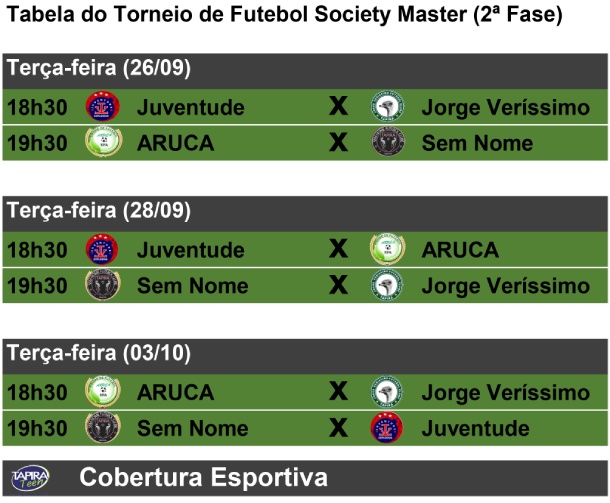Click Sem Nome badge in 28/09 19h30 match
610x503 pixels.
point(103,285)
